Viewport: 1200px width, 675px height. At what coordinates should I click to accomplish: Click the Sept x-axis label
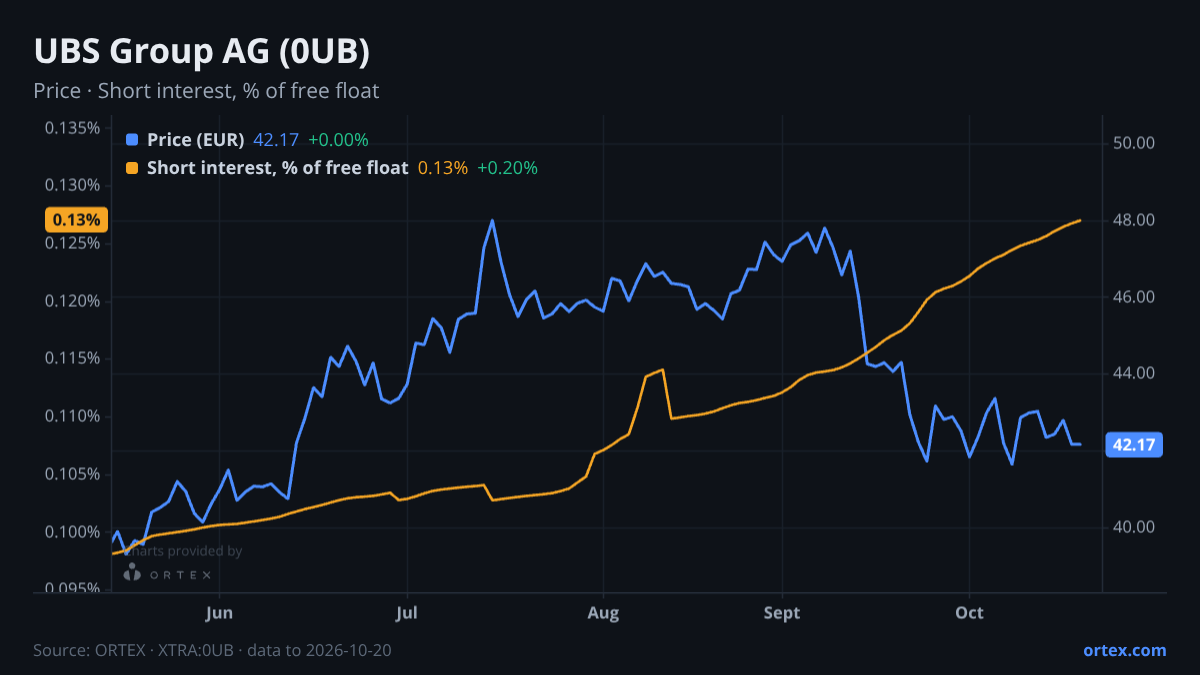(x=782, y=612)
